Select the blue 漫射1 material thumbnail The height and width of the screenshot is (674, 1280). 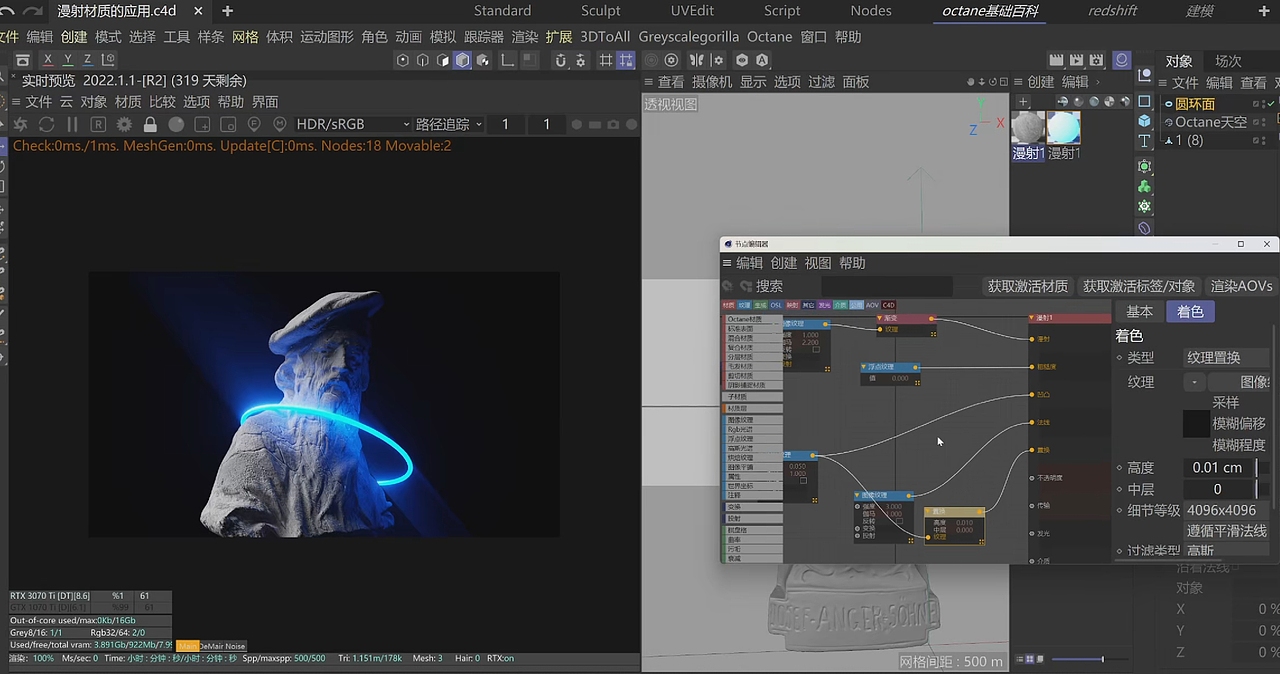1063,128
